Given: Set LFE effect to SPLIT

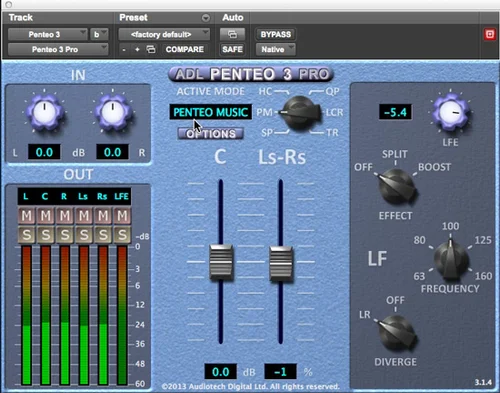Looking at the screenshot, I should (x=395, y=154).
